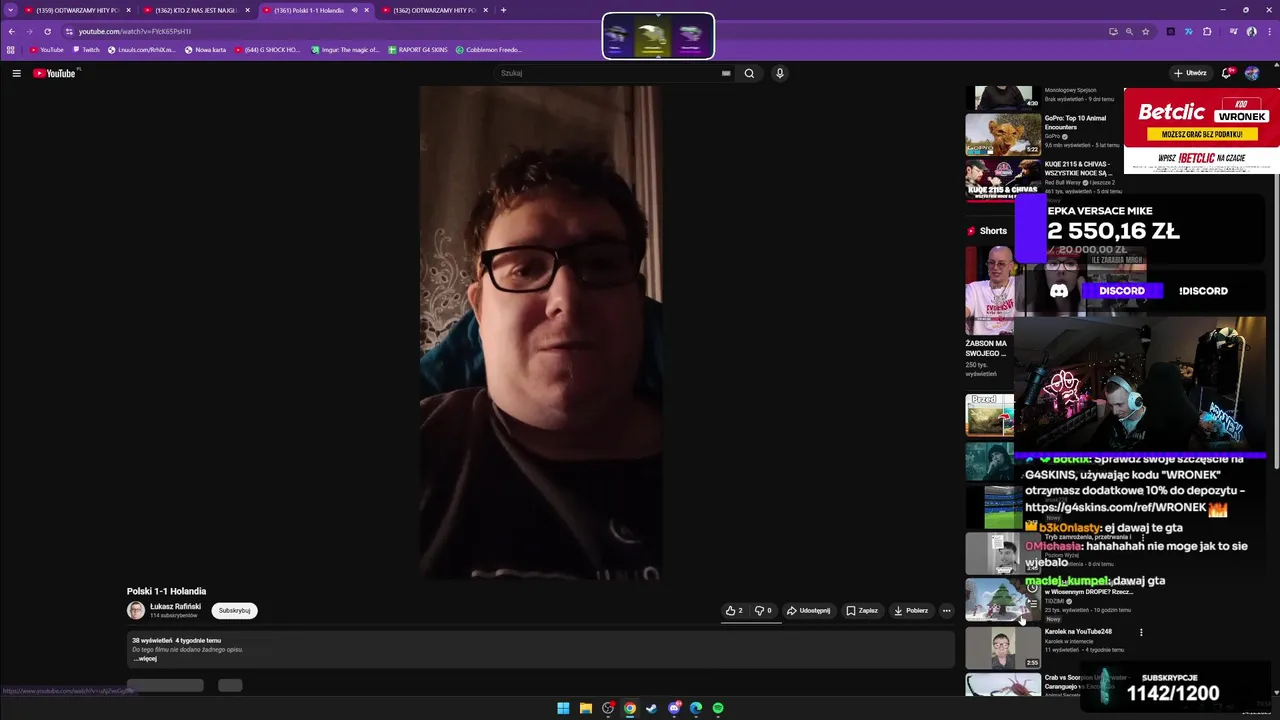
Task: Open the bookmarks apps grid icon
Action: [11, 49]
